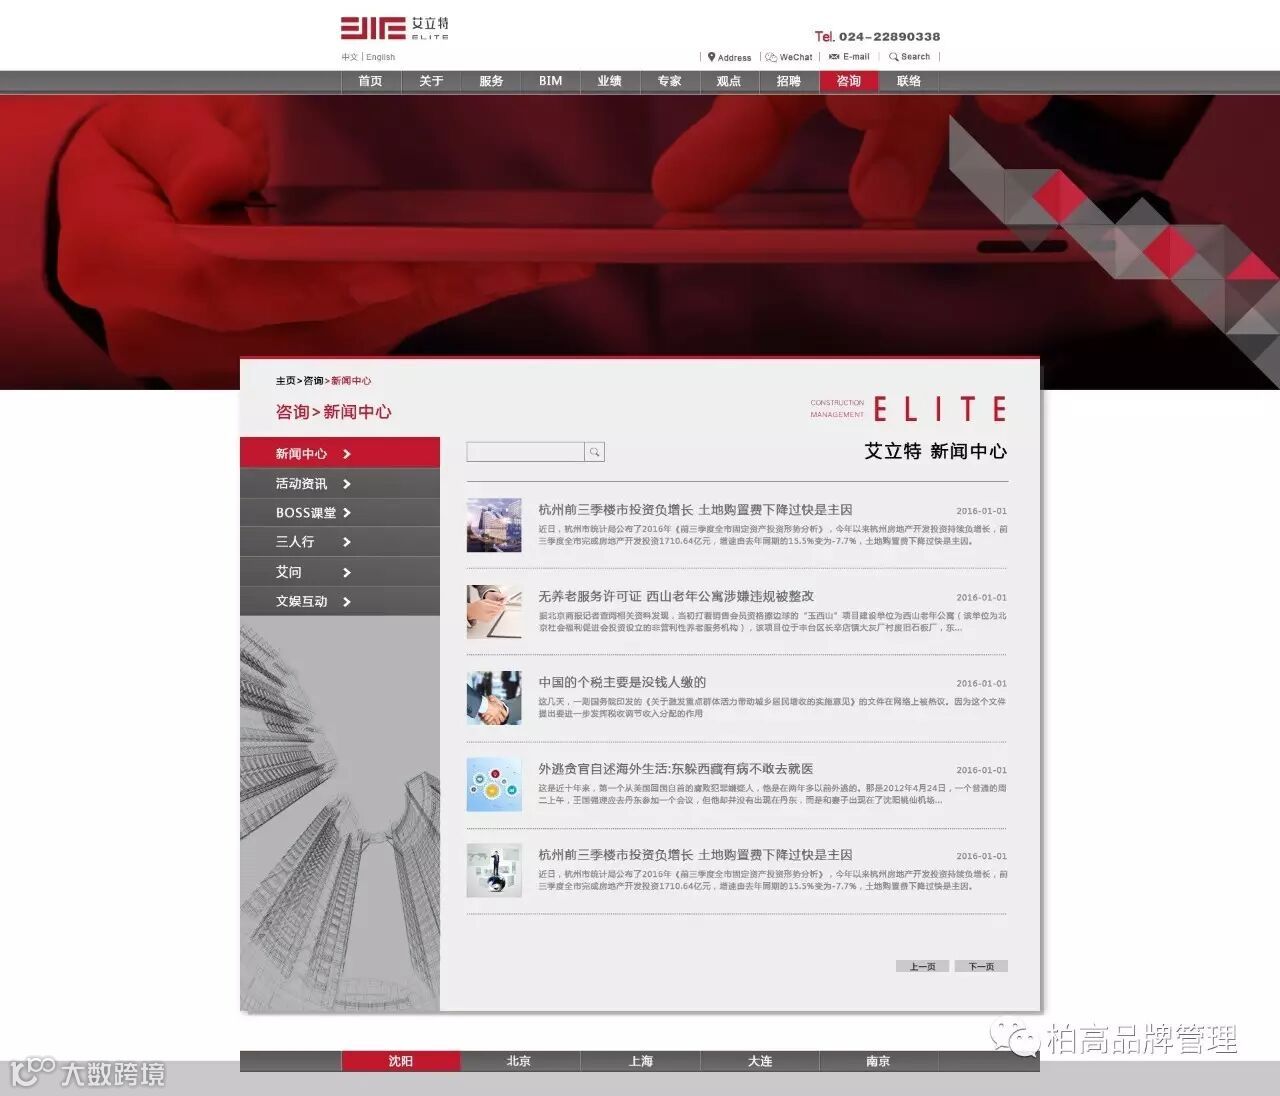Open the thumbnail beside 外逃贪官自述海外生活 article
Screen dimensions: 1280x1096
coord(494,784)
